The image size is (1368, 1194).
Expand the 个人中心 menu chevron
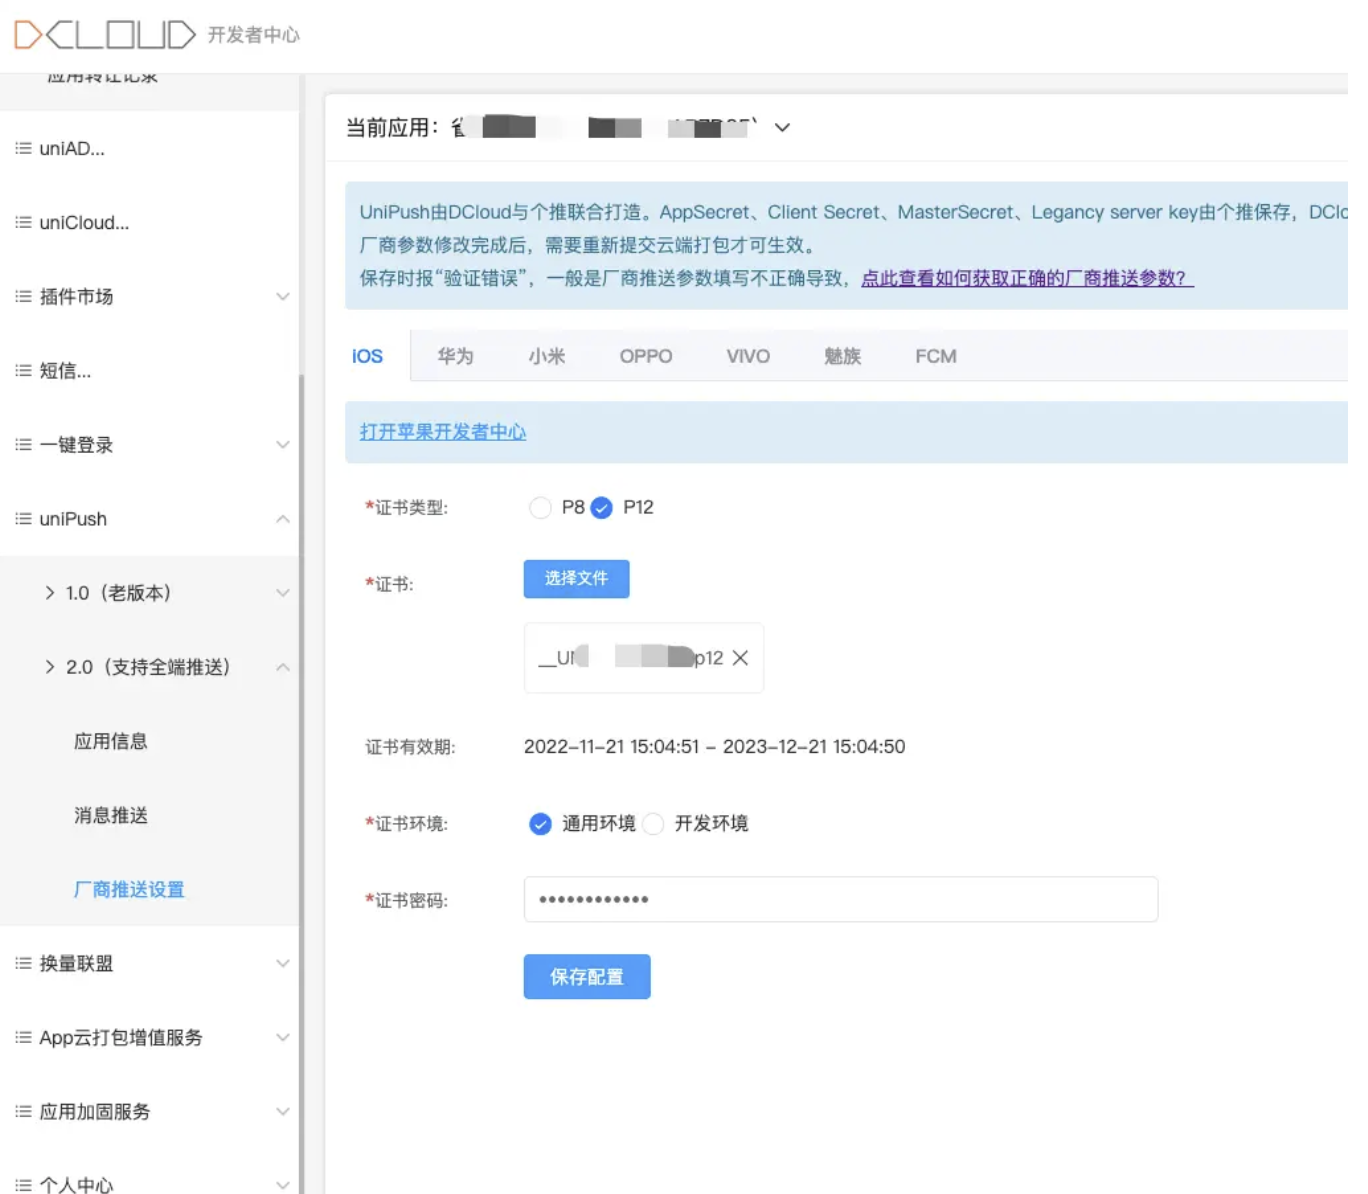click(x=283, y=1185)
